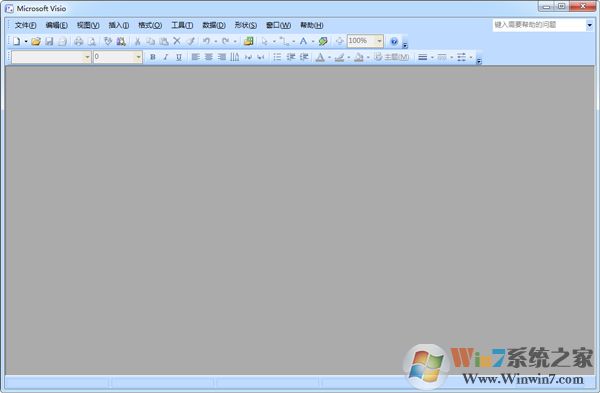Viewport: 600px width, 393px height.
Task: Align text left
Action: click(196, 57)
